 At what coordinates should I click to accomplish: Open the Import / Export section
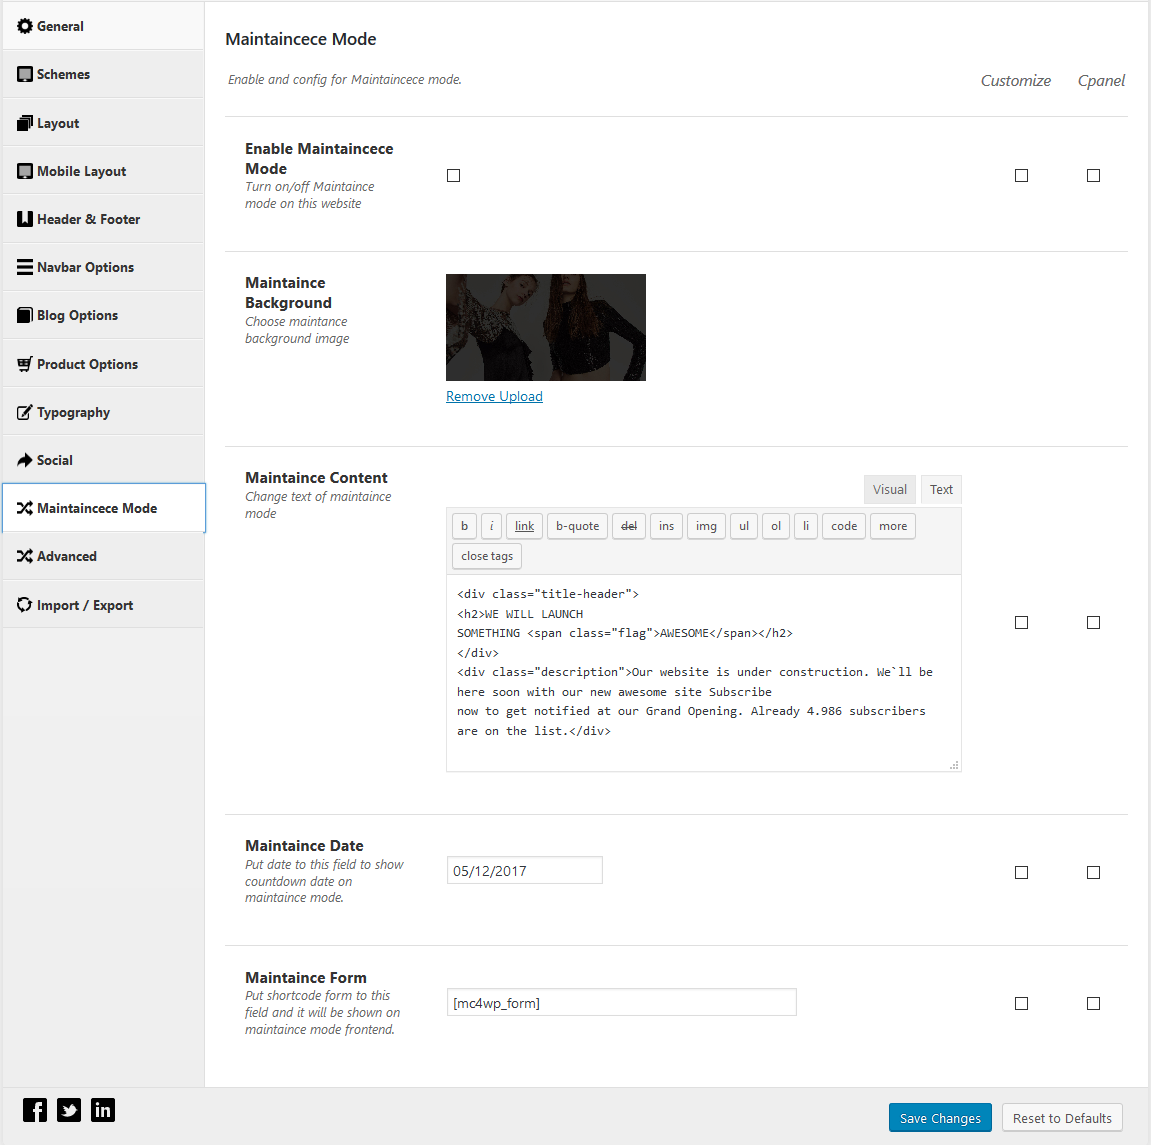click(103, 605)
